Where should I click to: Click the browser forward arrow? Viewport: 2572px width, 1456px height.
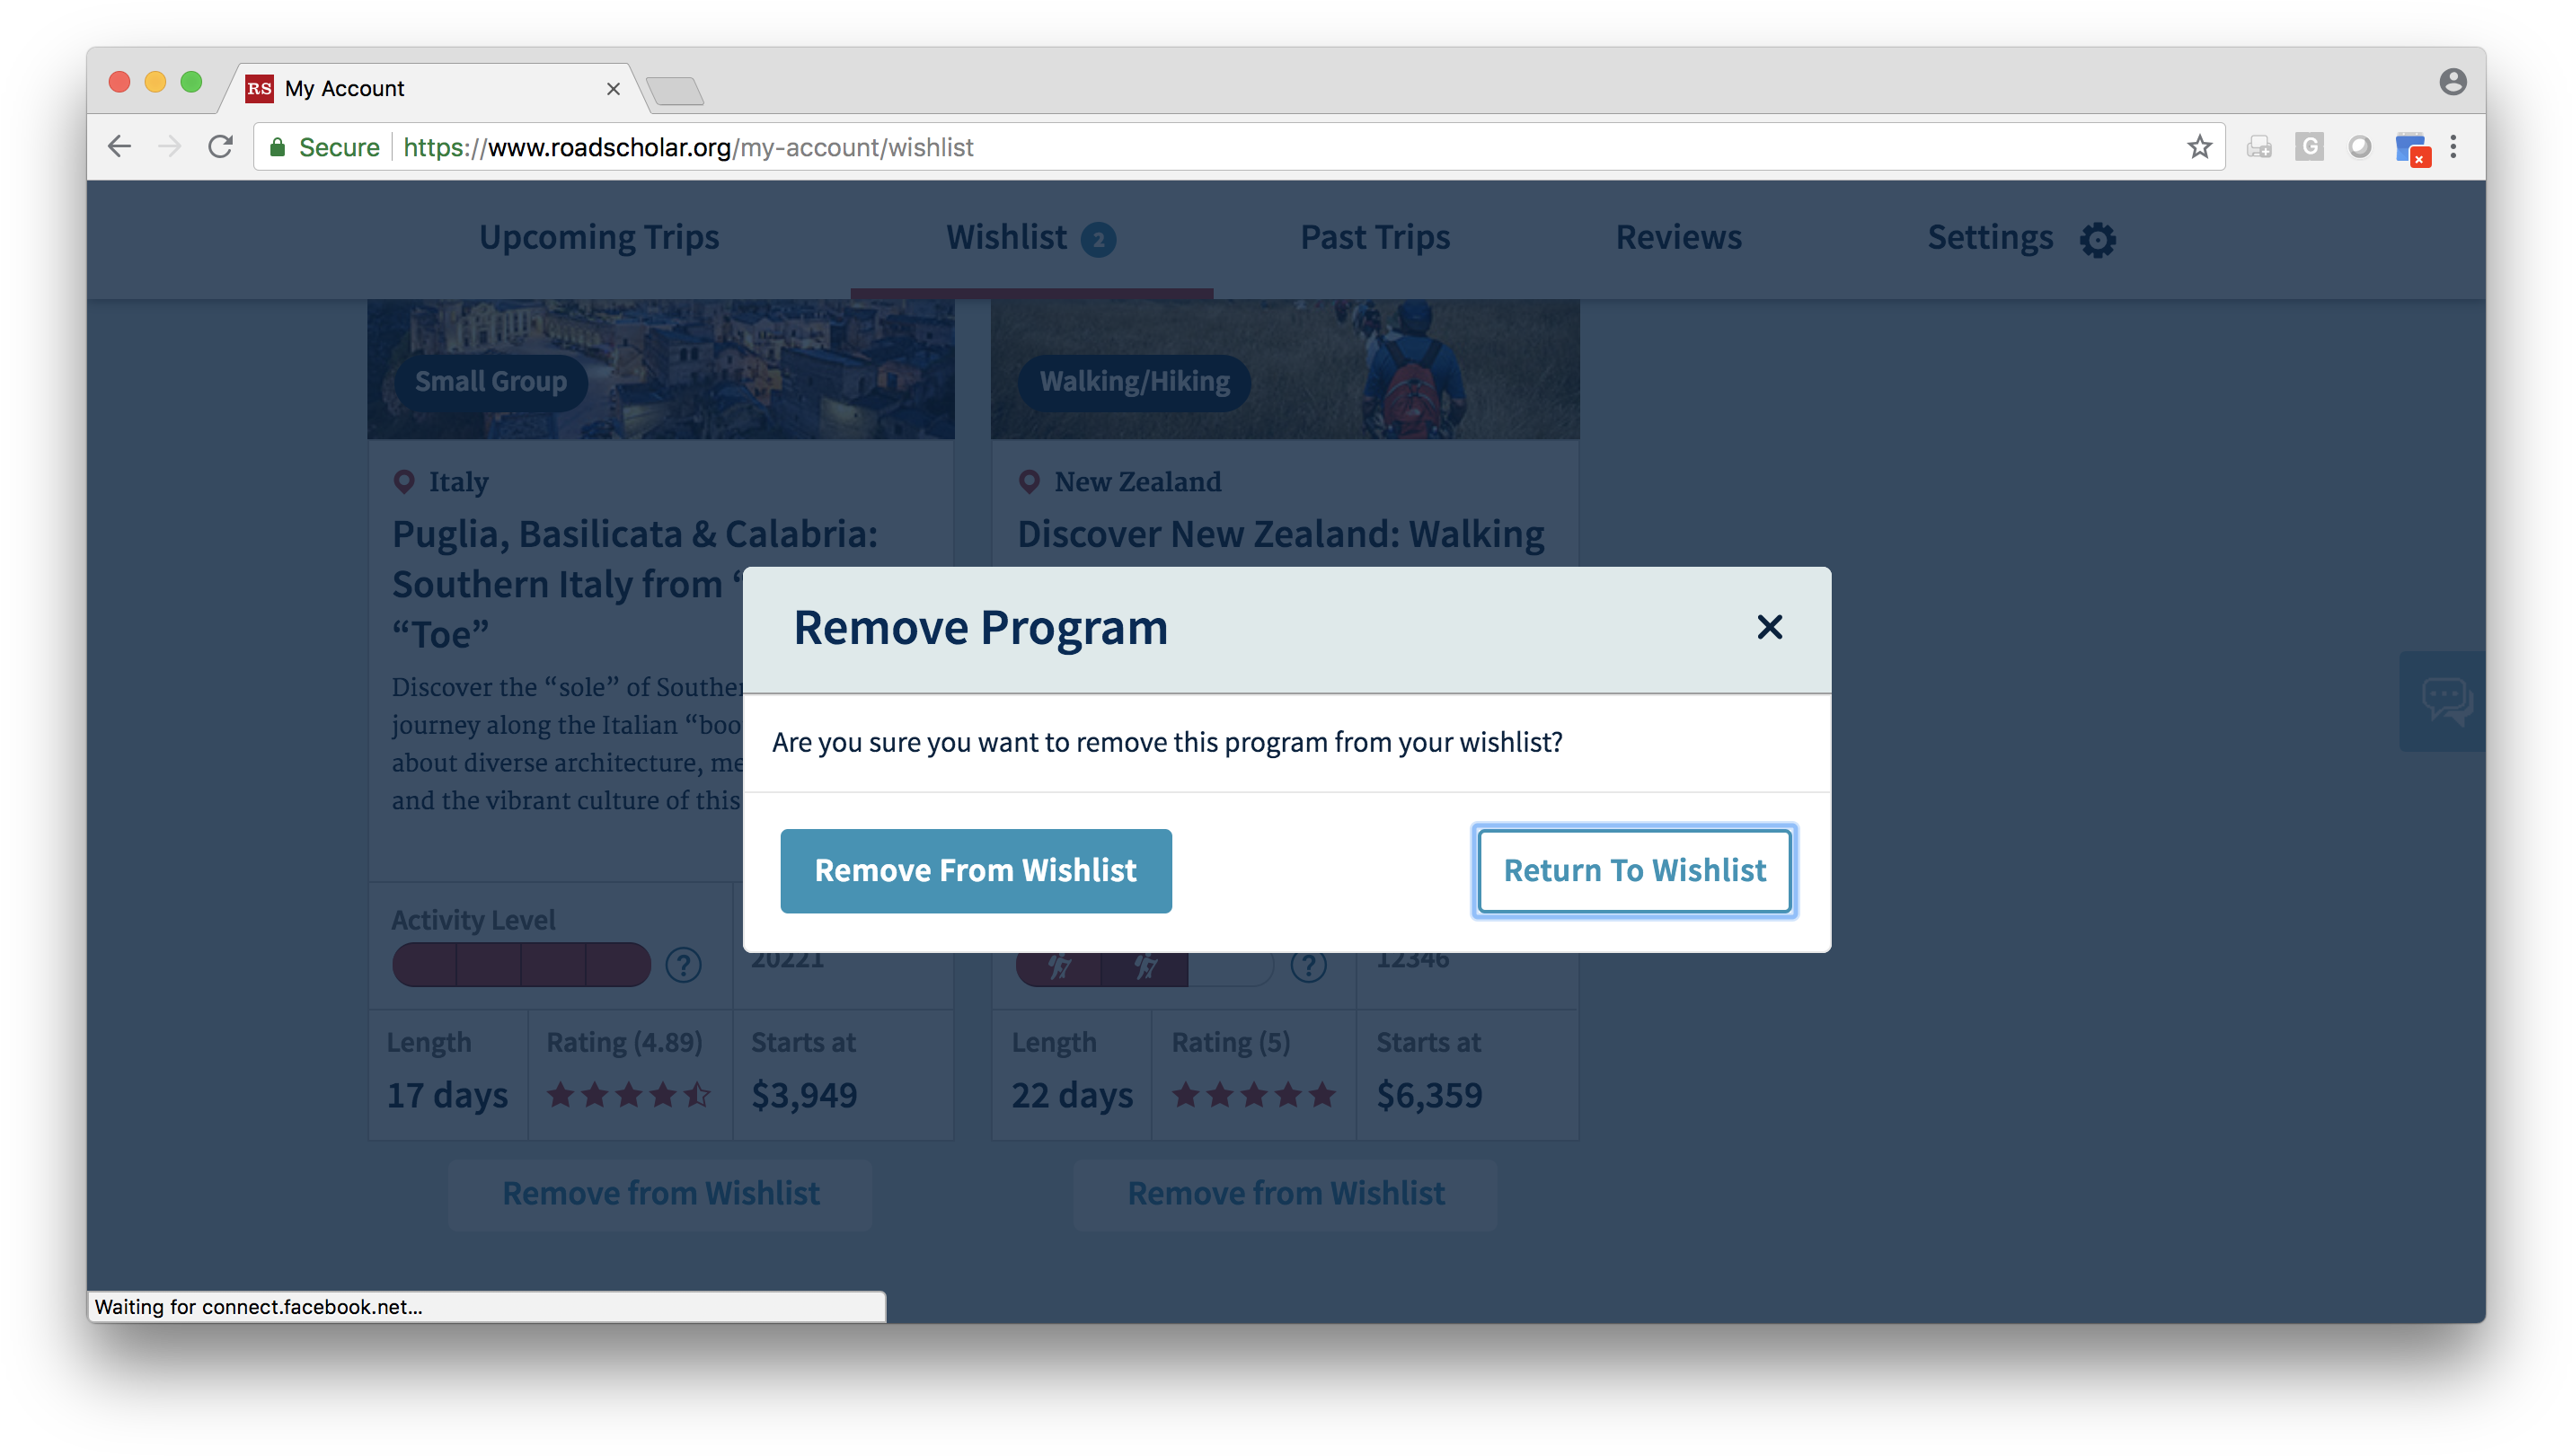[x=170, y=147]
